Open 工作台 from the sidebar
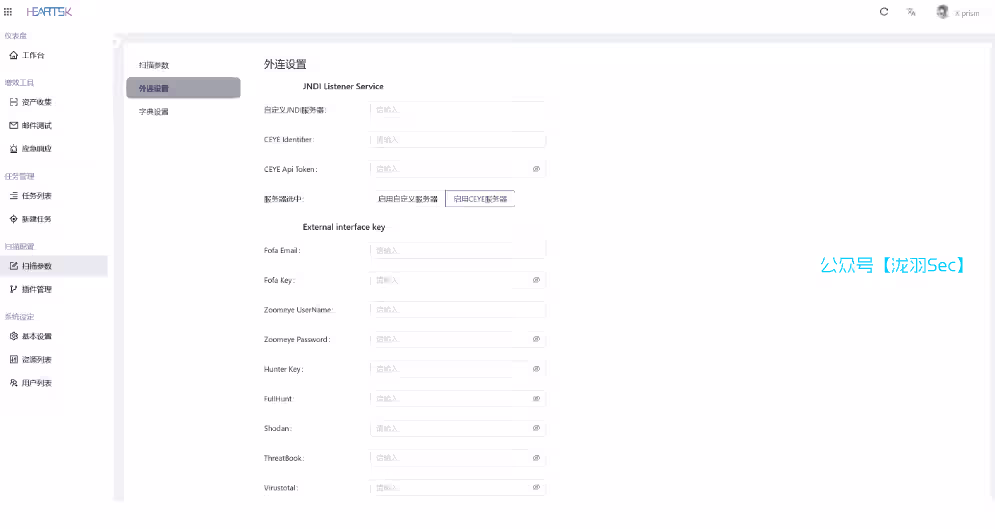The image size is (995, 529). [x=33, y=55]
